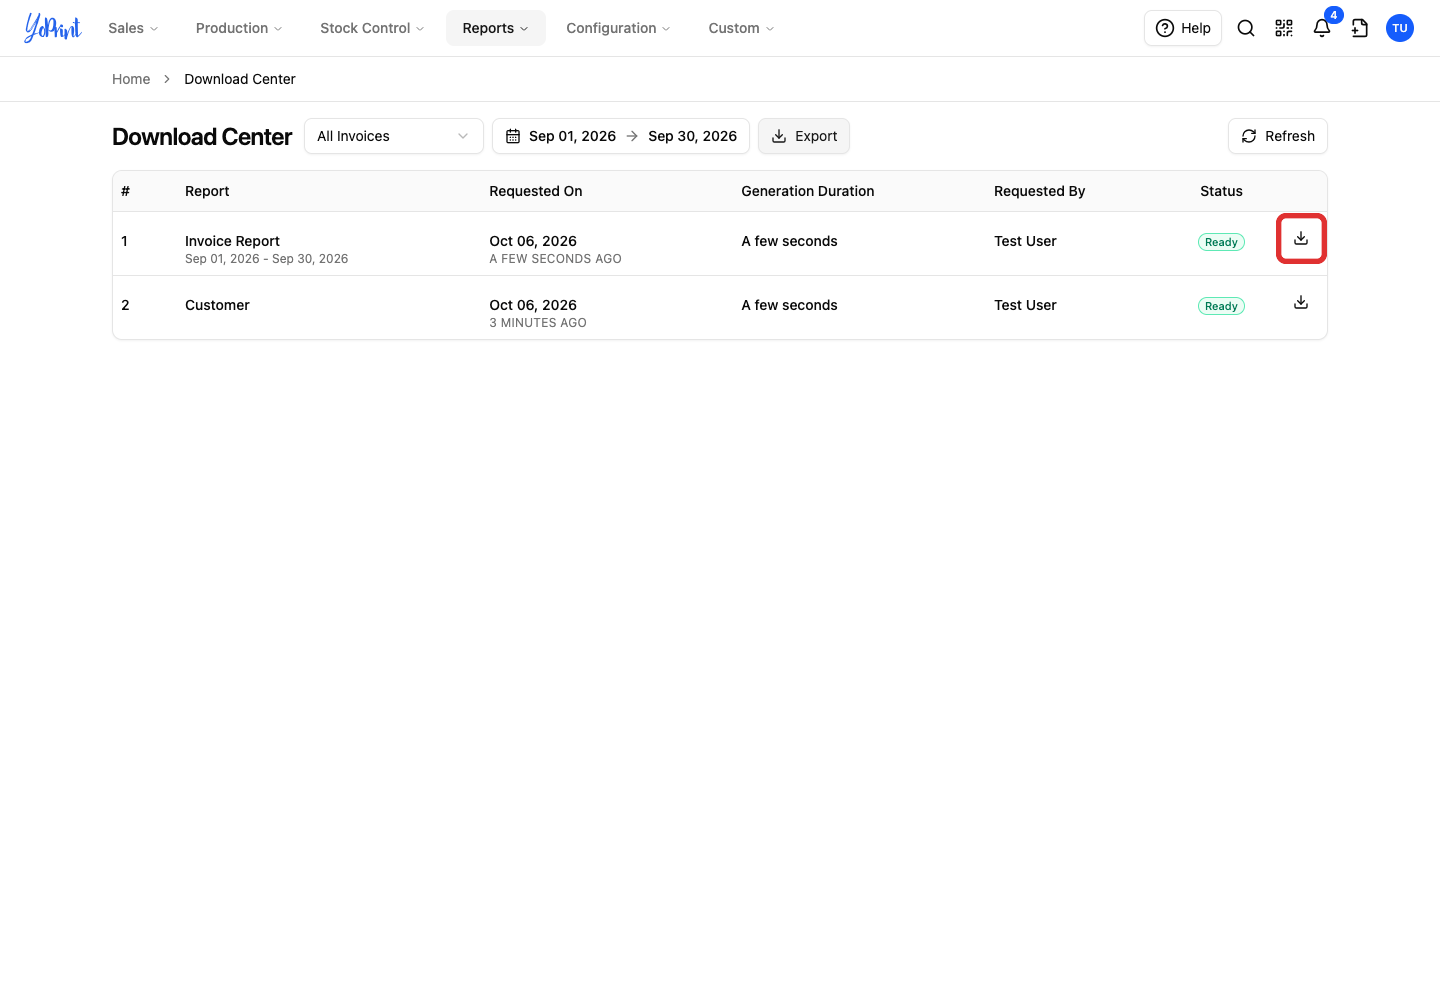Expand the Sales menu
Screen dimensions: 1440x1000
pos(133,28)
